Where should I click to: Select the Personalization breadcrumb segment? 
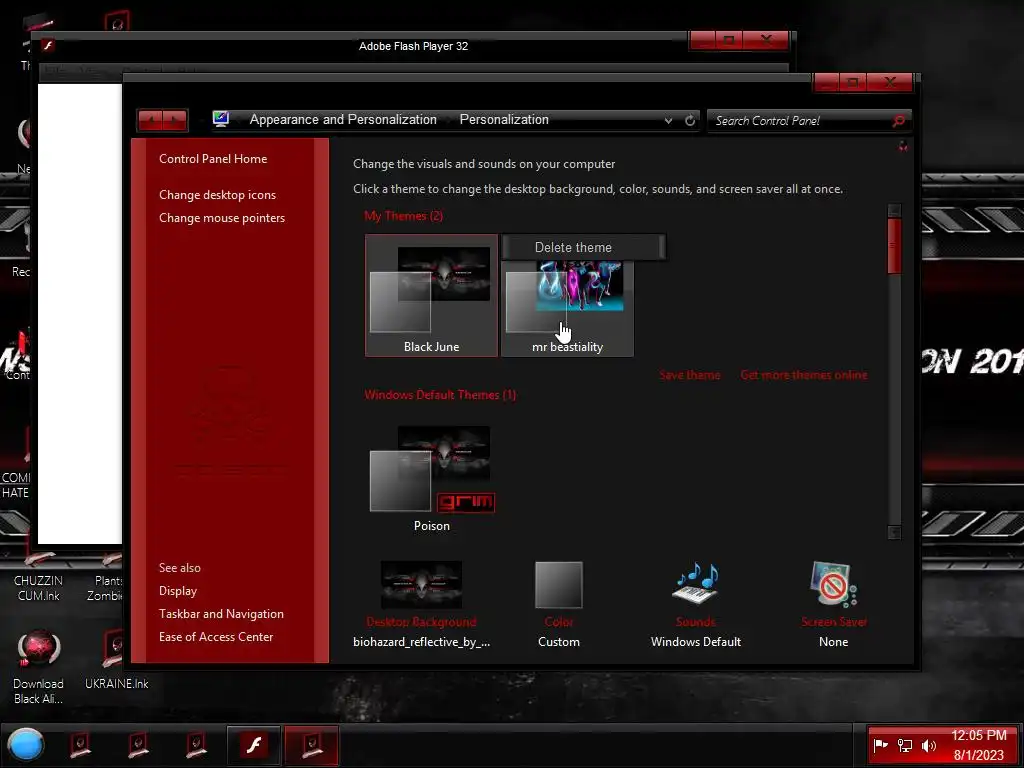coord(504,120)
